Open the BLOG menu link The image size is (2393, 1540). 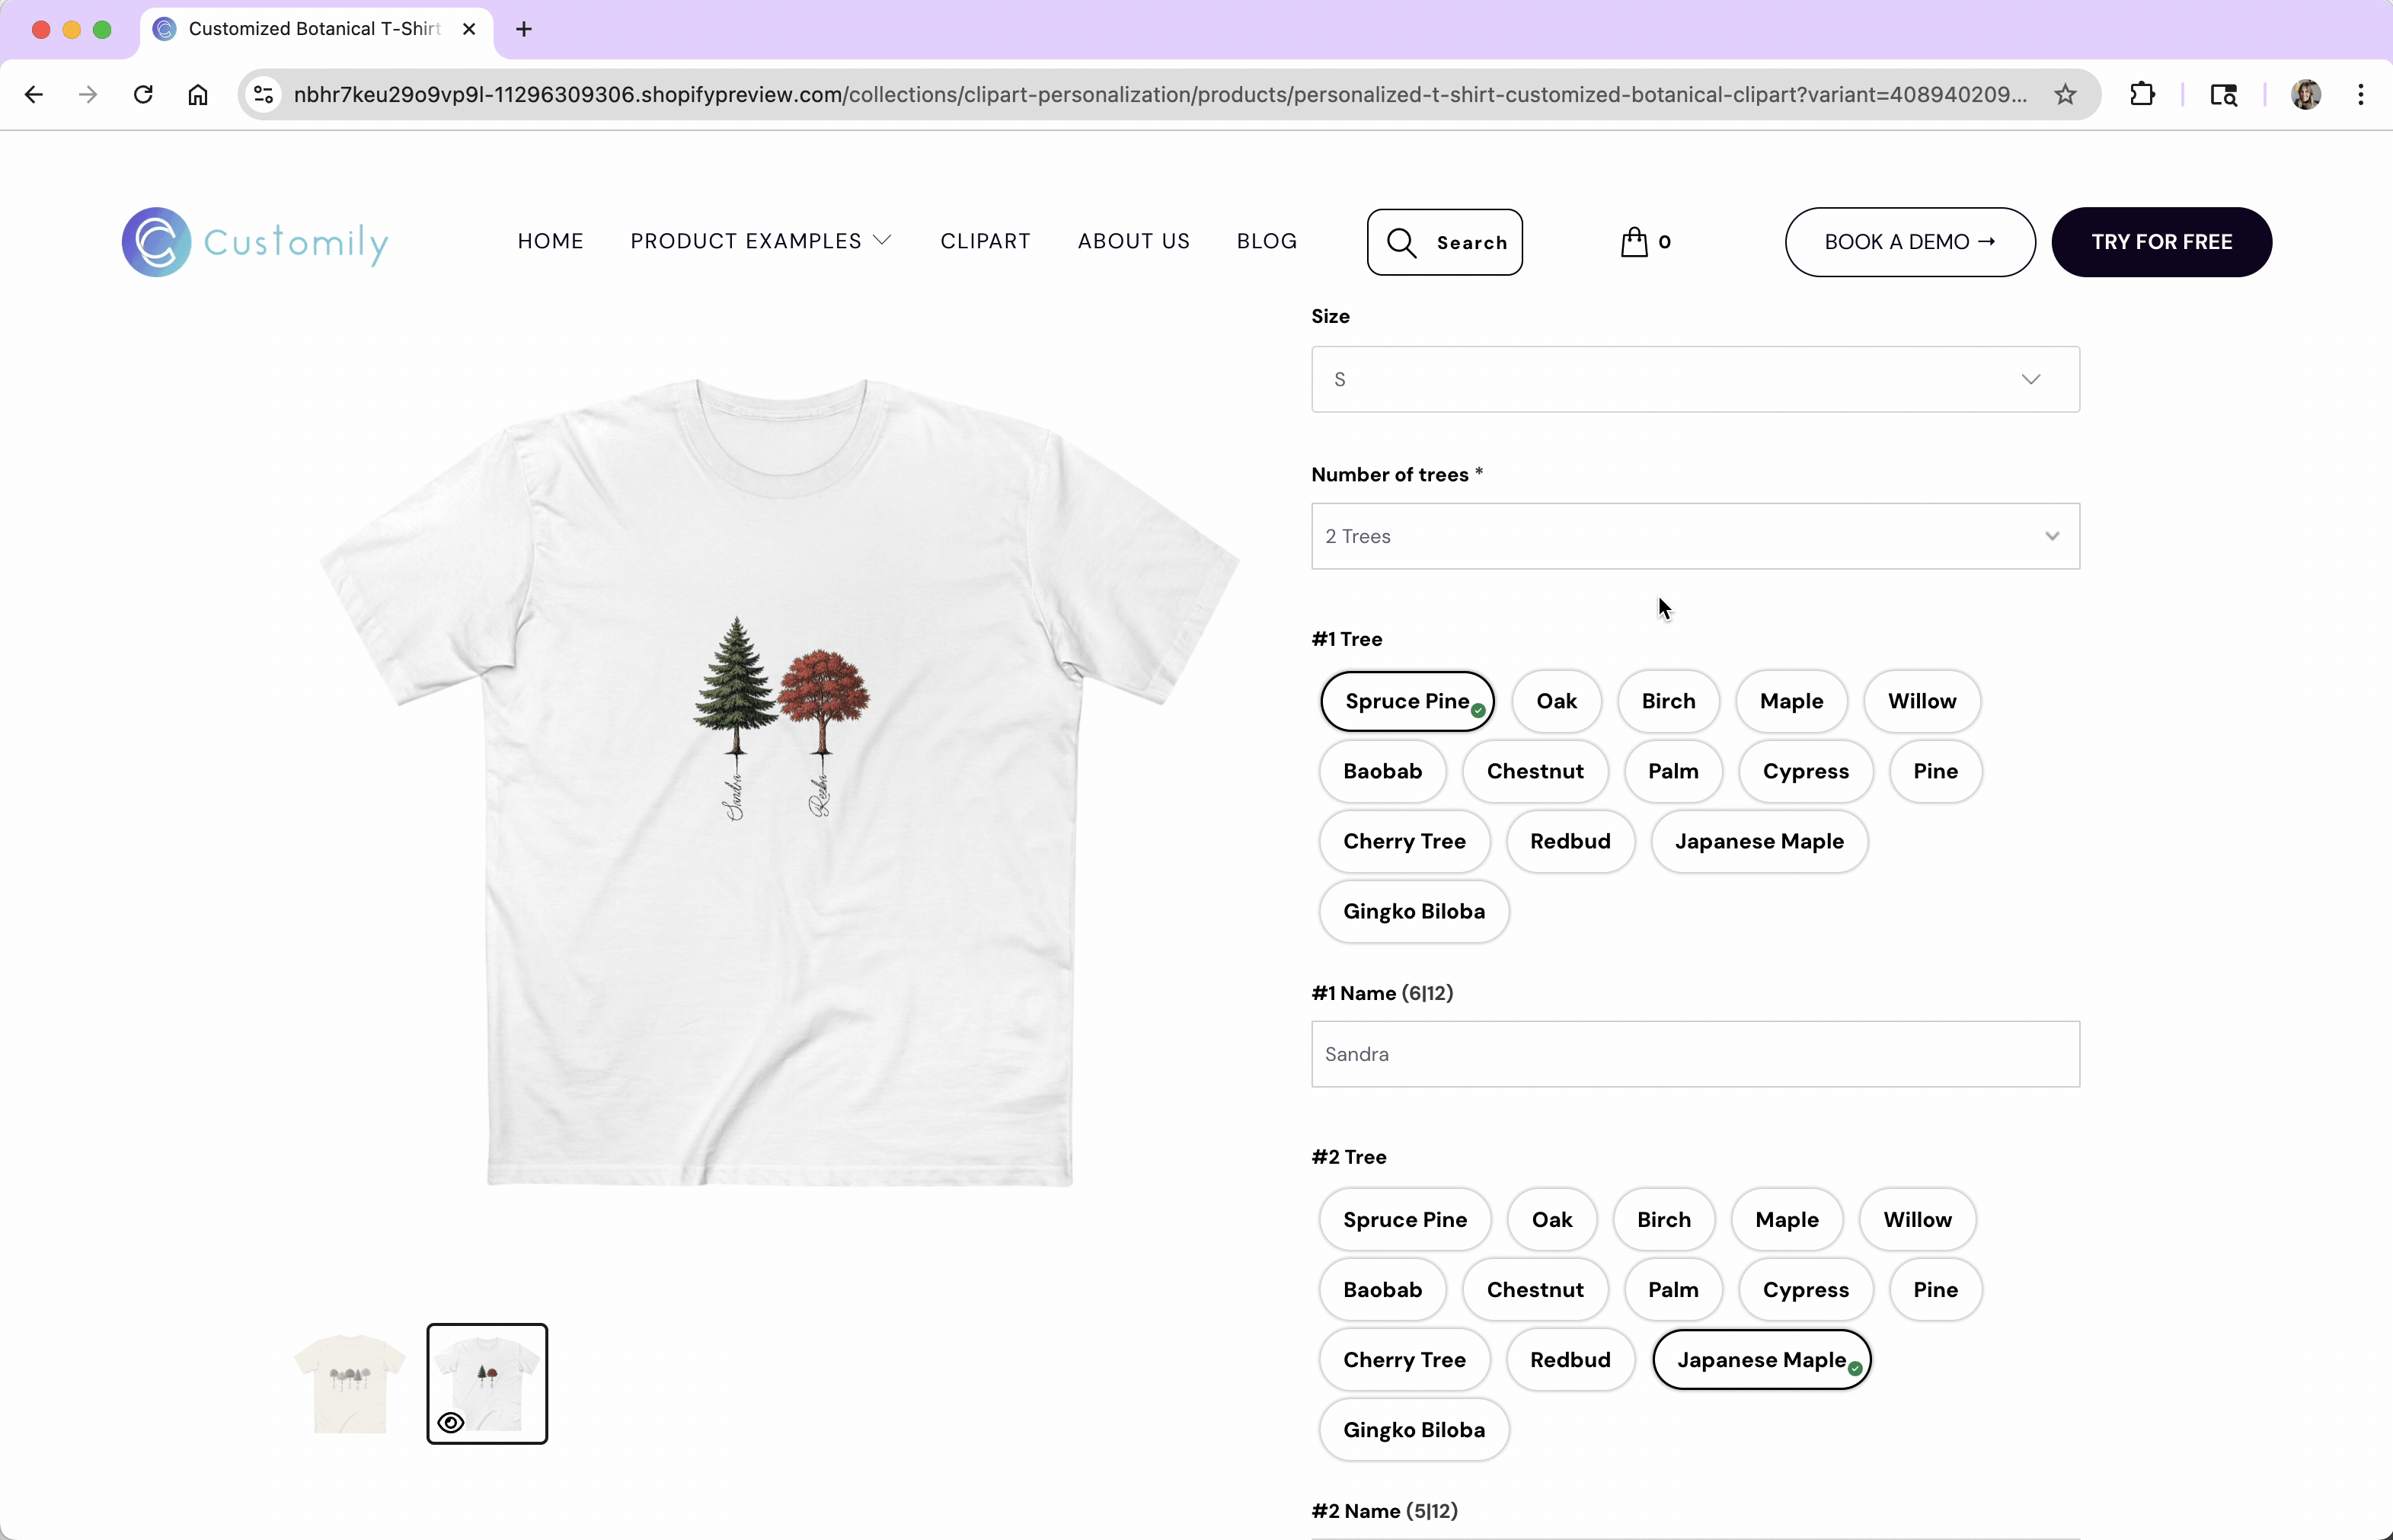point(1266,241)
